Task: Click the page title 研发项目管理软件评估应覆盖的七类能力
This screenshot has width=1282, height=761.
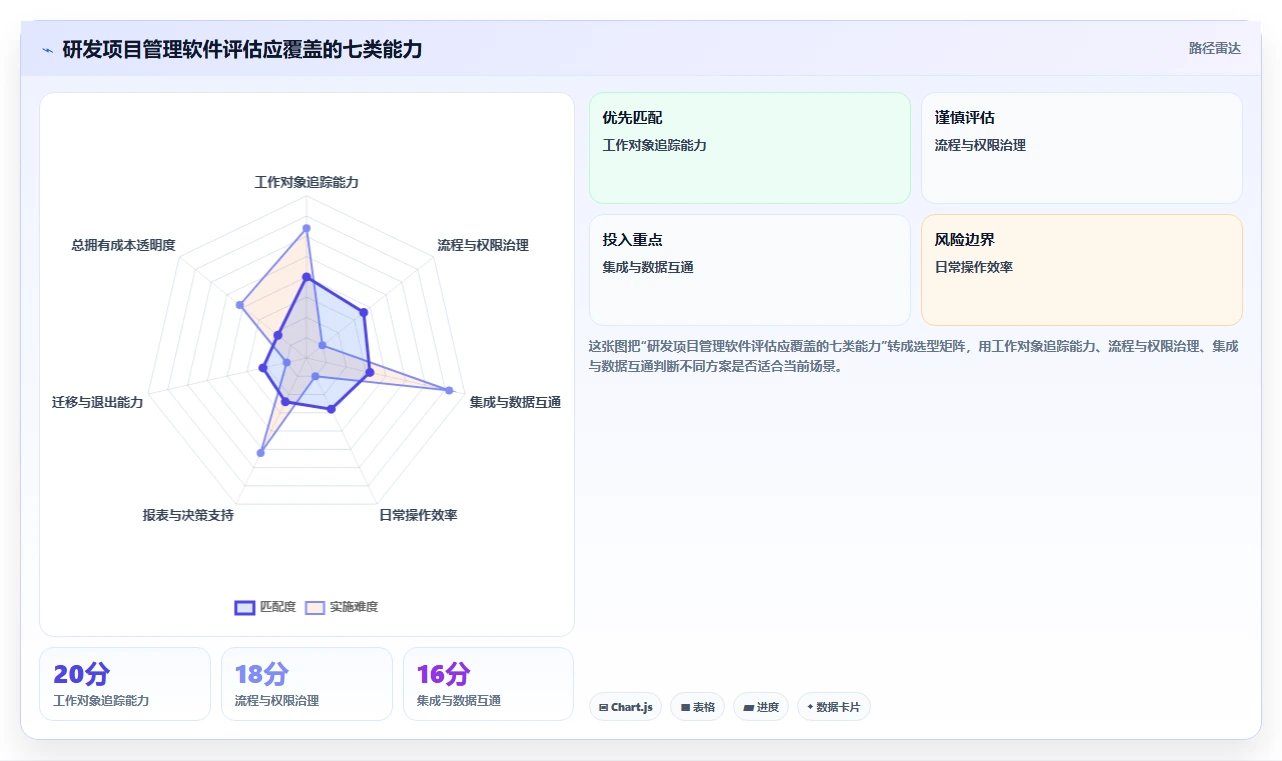Action: tap(242, 49)
